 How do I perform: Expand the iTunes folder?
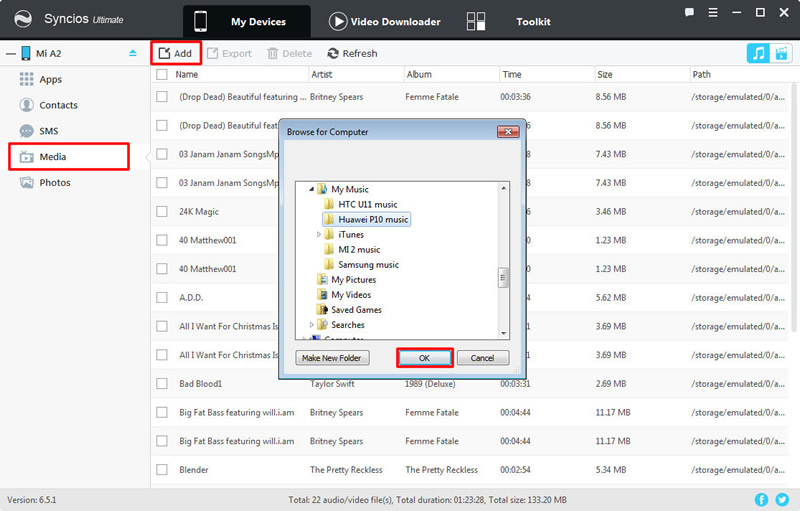tap(319, 235)
